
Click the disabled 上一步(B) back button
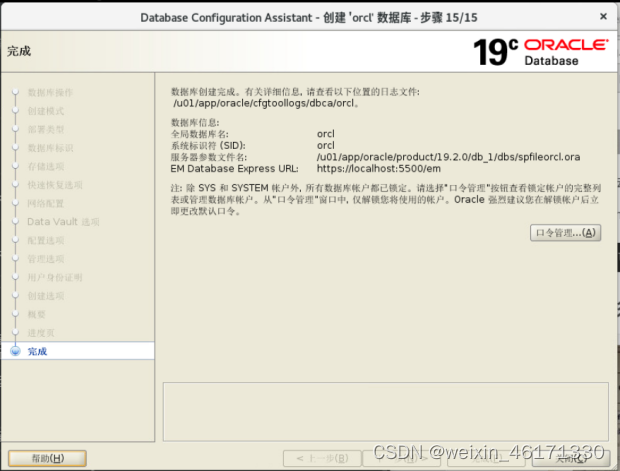point(322,458)
